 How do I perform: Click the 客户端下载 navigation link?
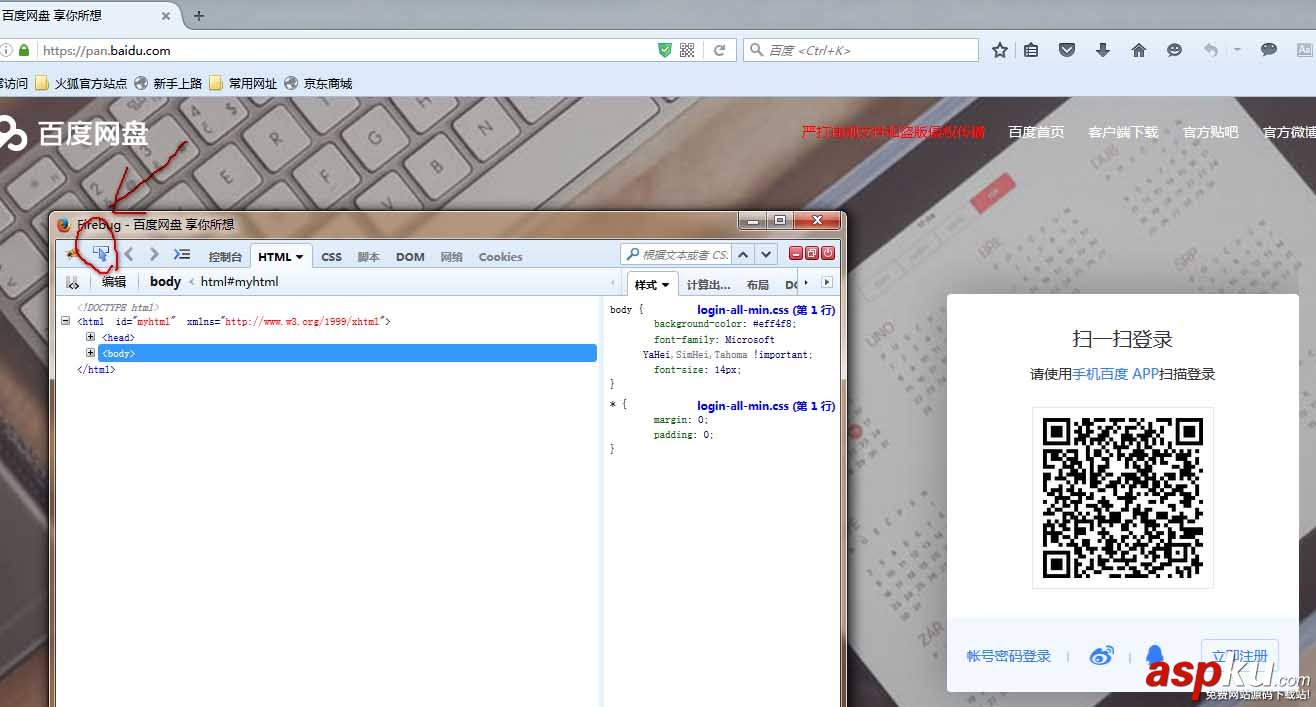[1122, 131]
